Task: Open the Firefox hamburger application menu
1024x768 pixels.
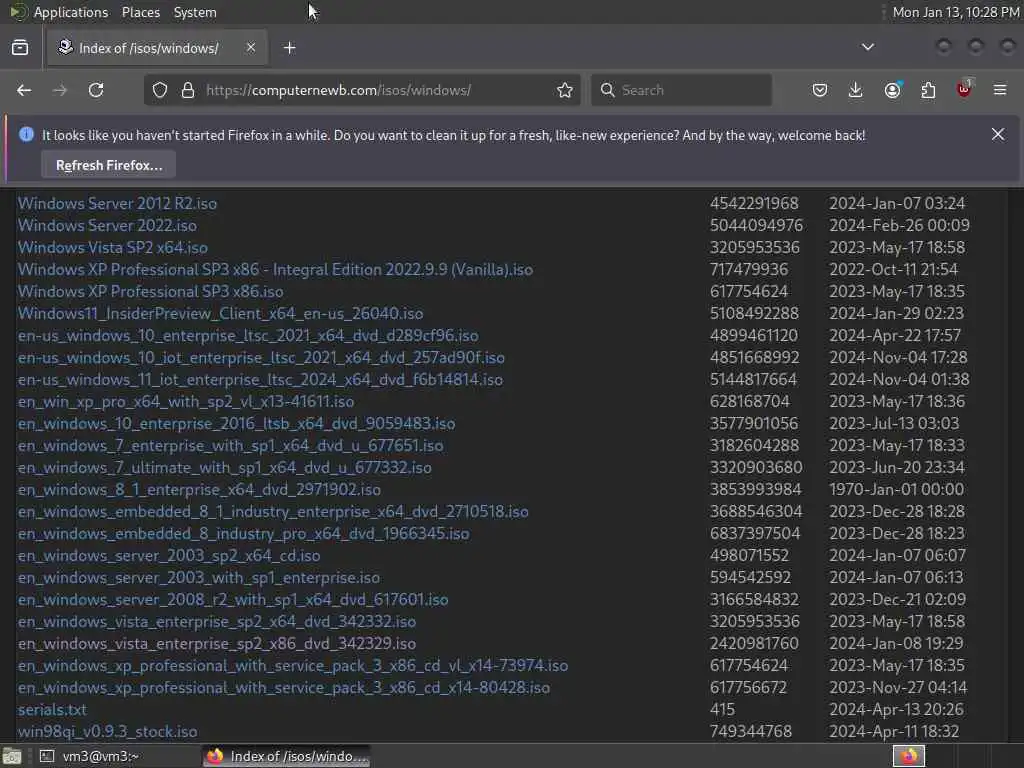Action: click(1000, 90)
